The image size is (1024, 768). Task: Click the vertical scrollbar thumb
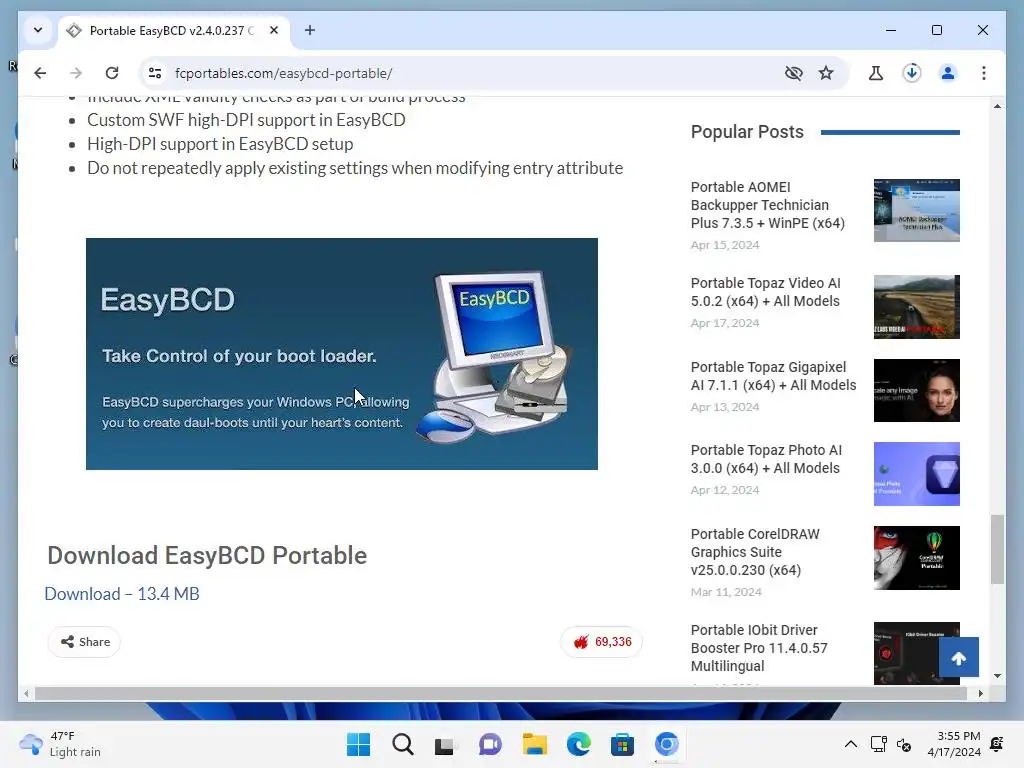pos(997,549)
